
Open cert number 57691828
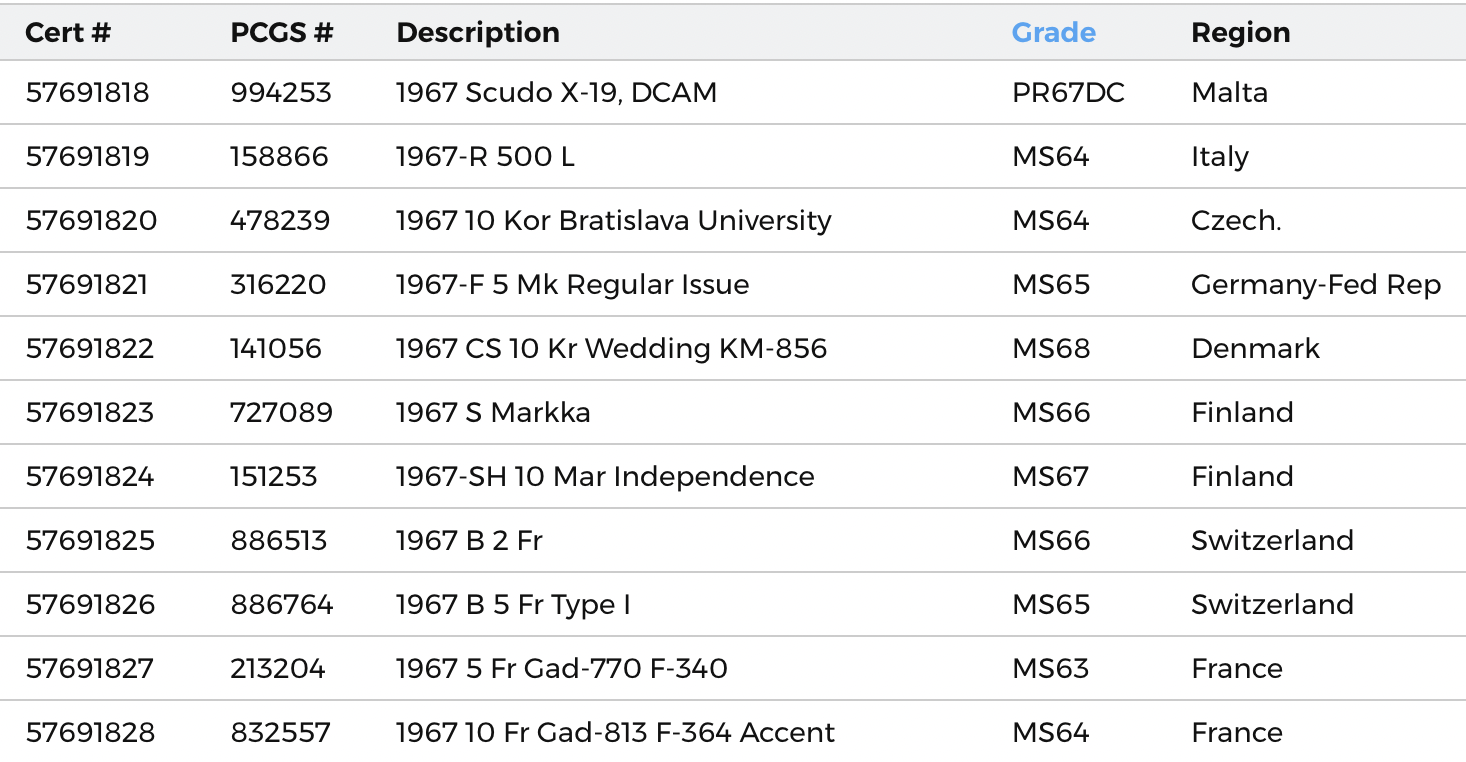click(90, 733)
